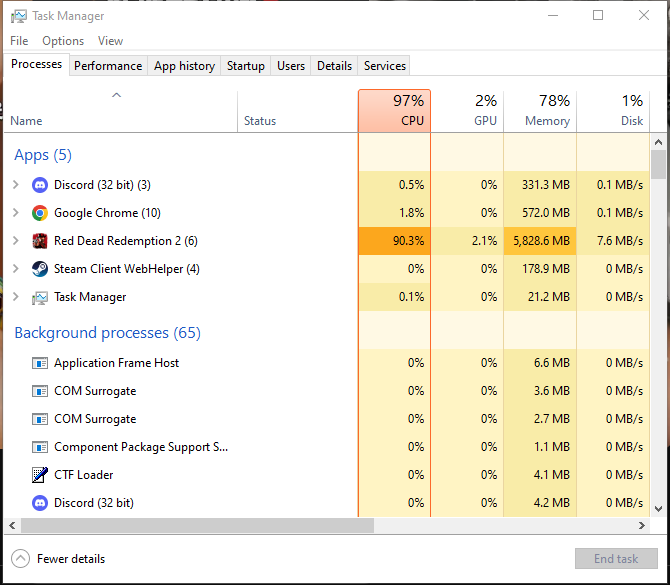Click the 1.8% CPU cell for Chrome
Screen dimensions: 670x585
point(394,213)
